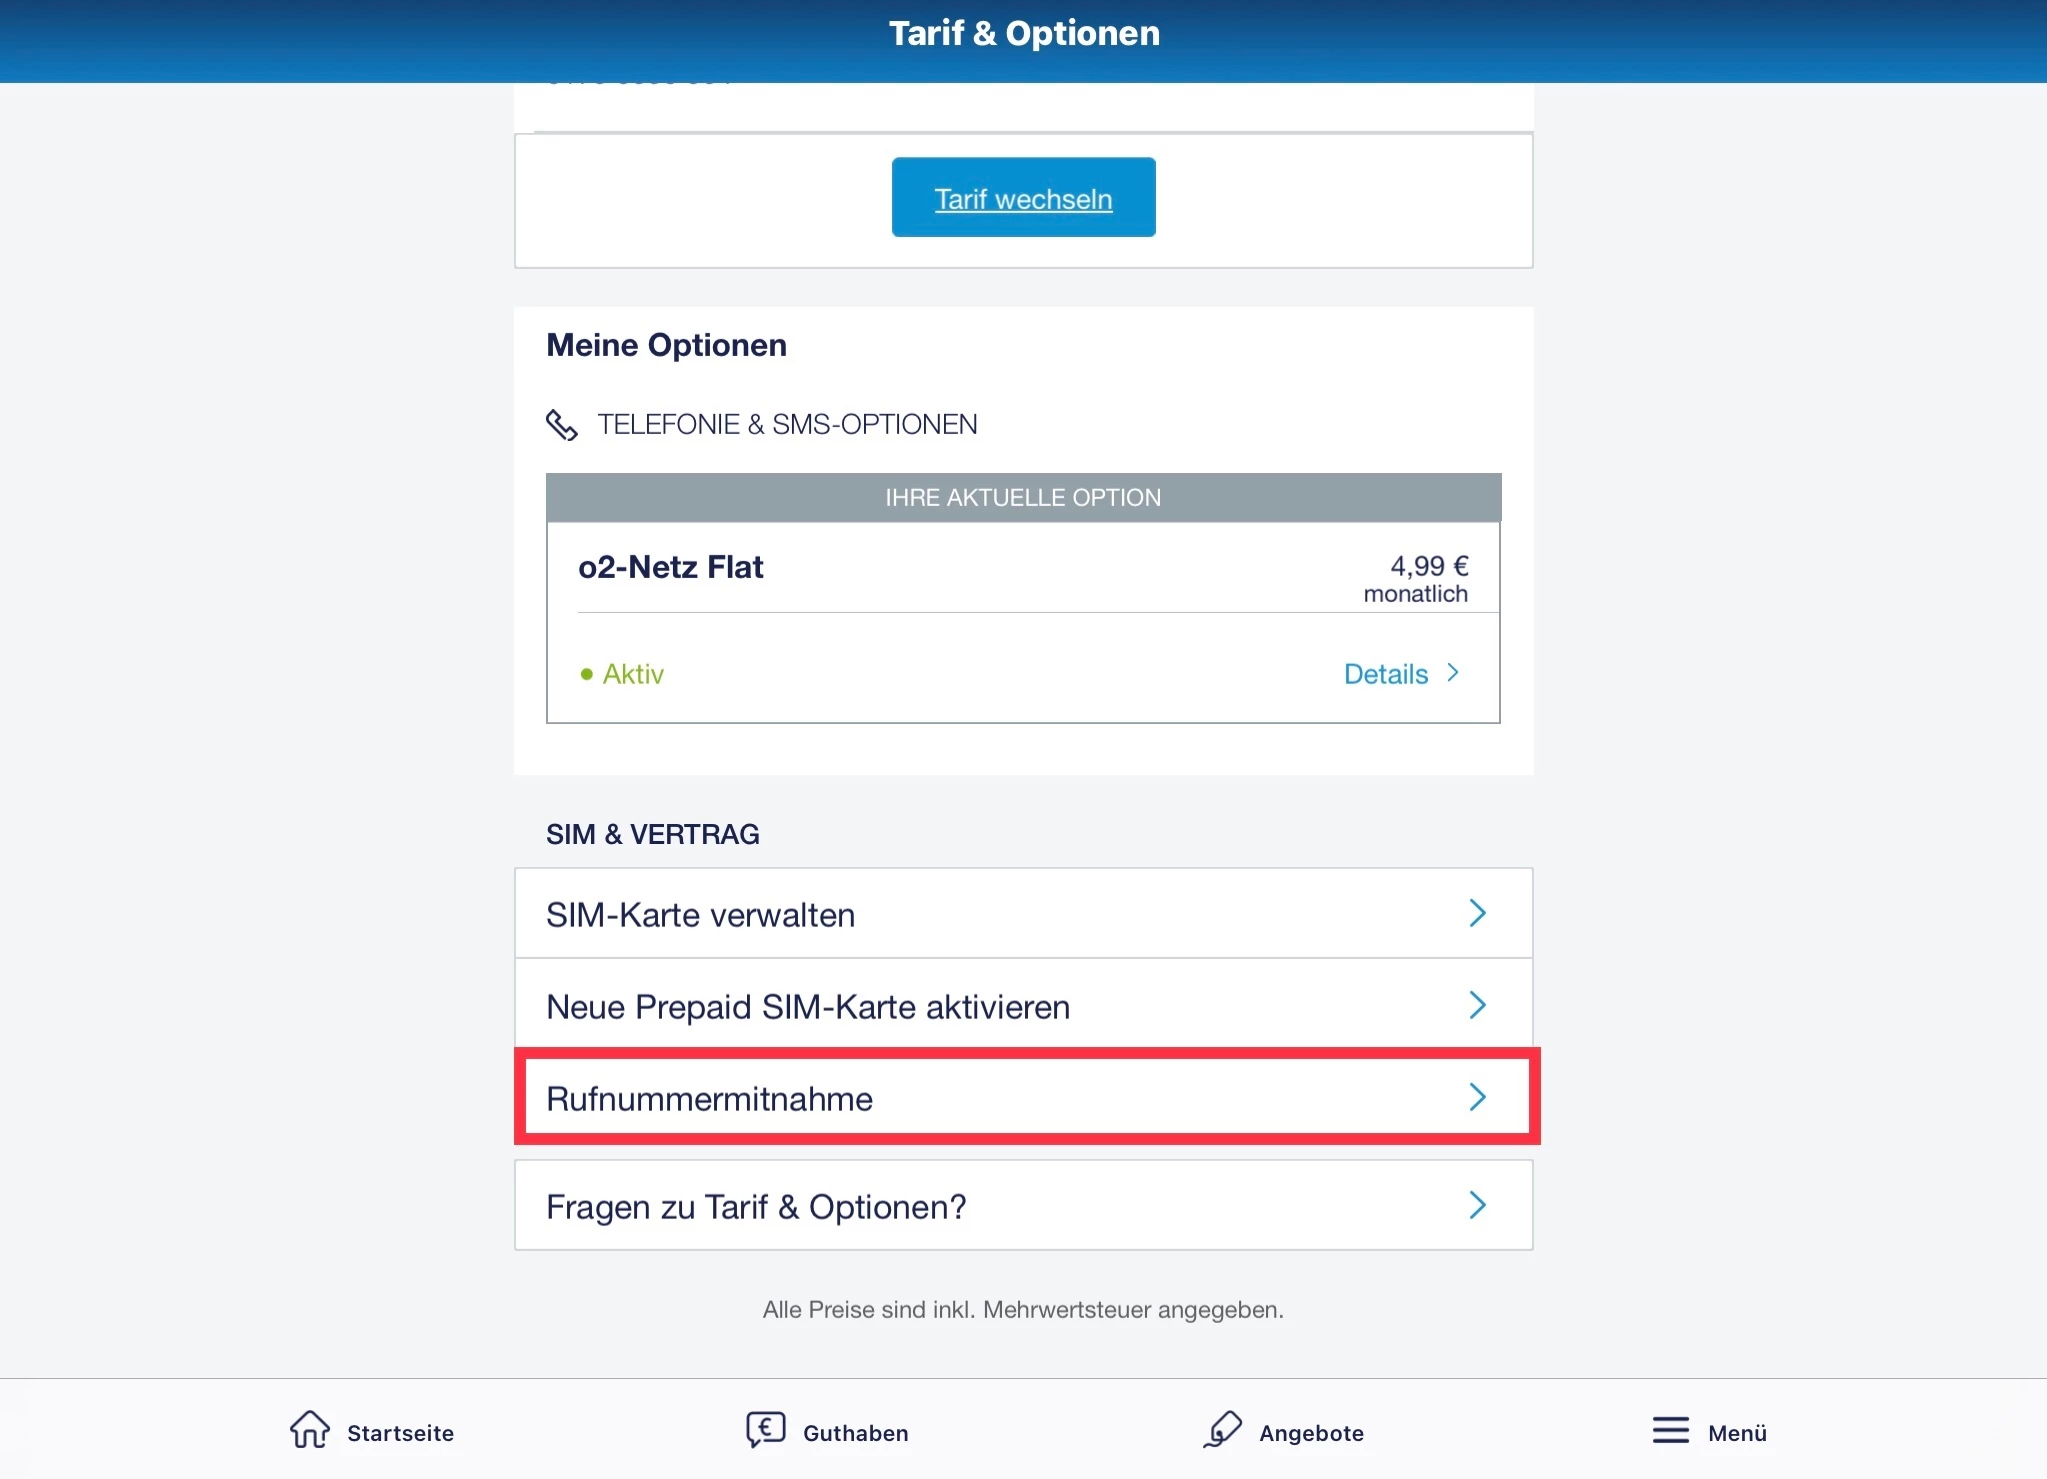Click the Guthaben euro speech icon
The width and height of the screenshot is (2047, 1479).
pos(766,1430)
